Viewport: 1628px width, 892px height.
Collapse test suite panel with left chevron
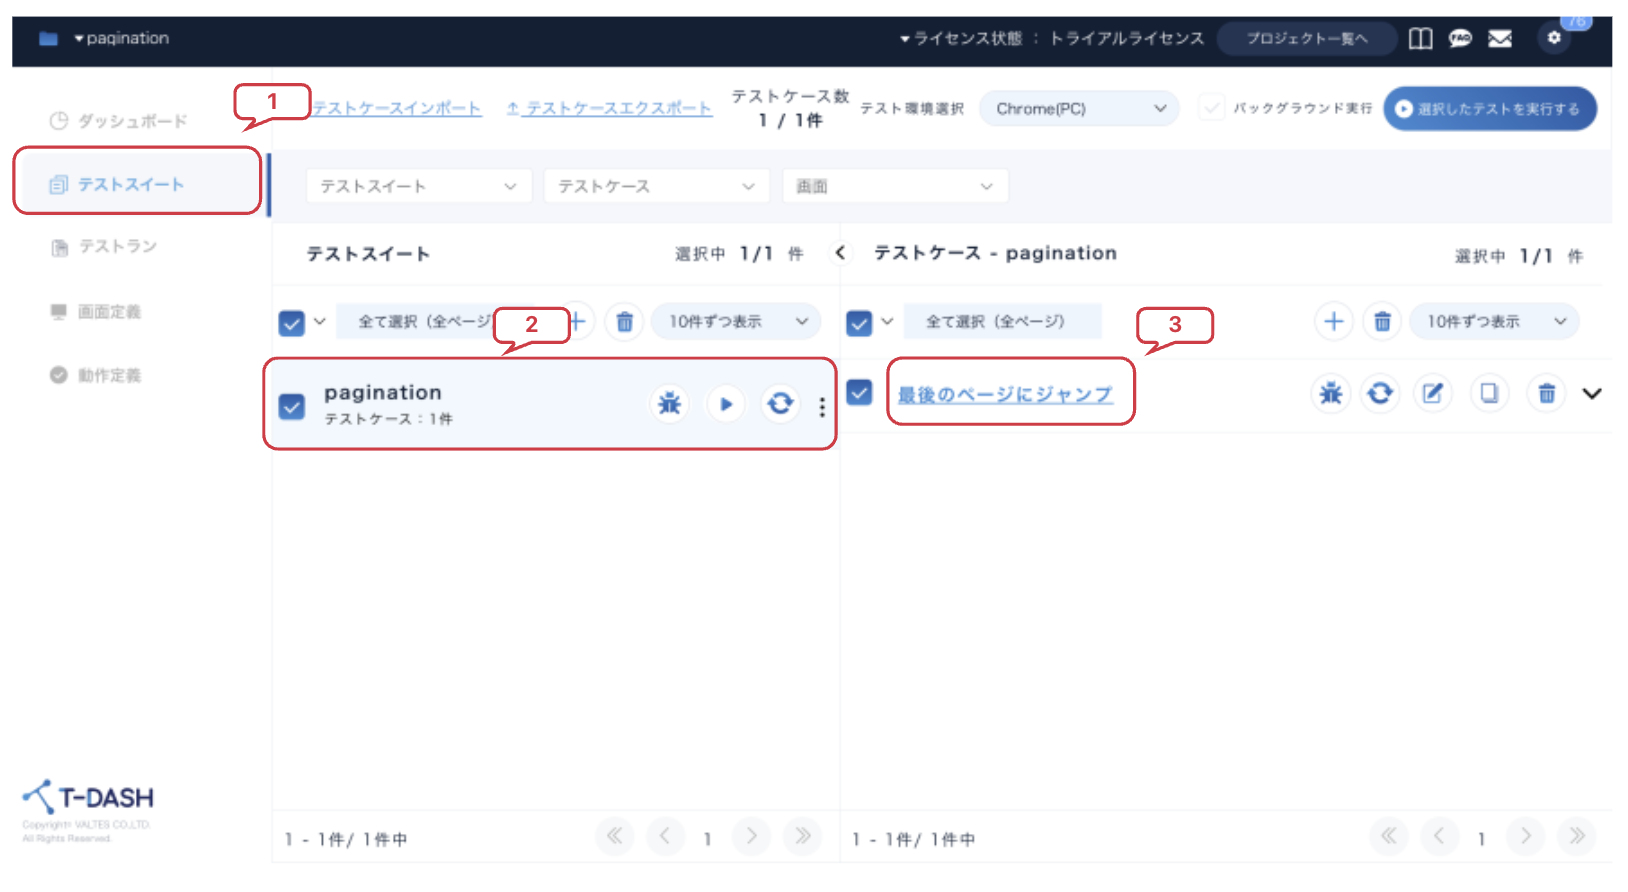tap(840, 253)
